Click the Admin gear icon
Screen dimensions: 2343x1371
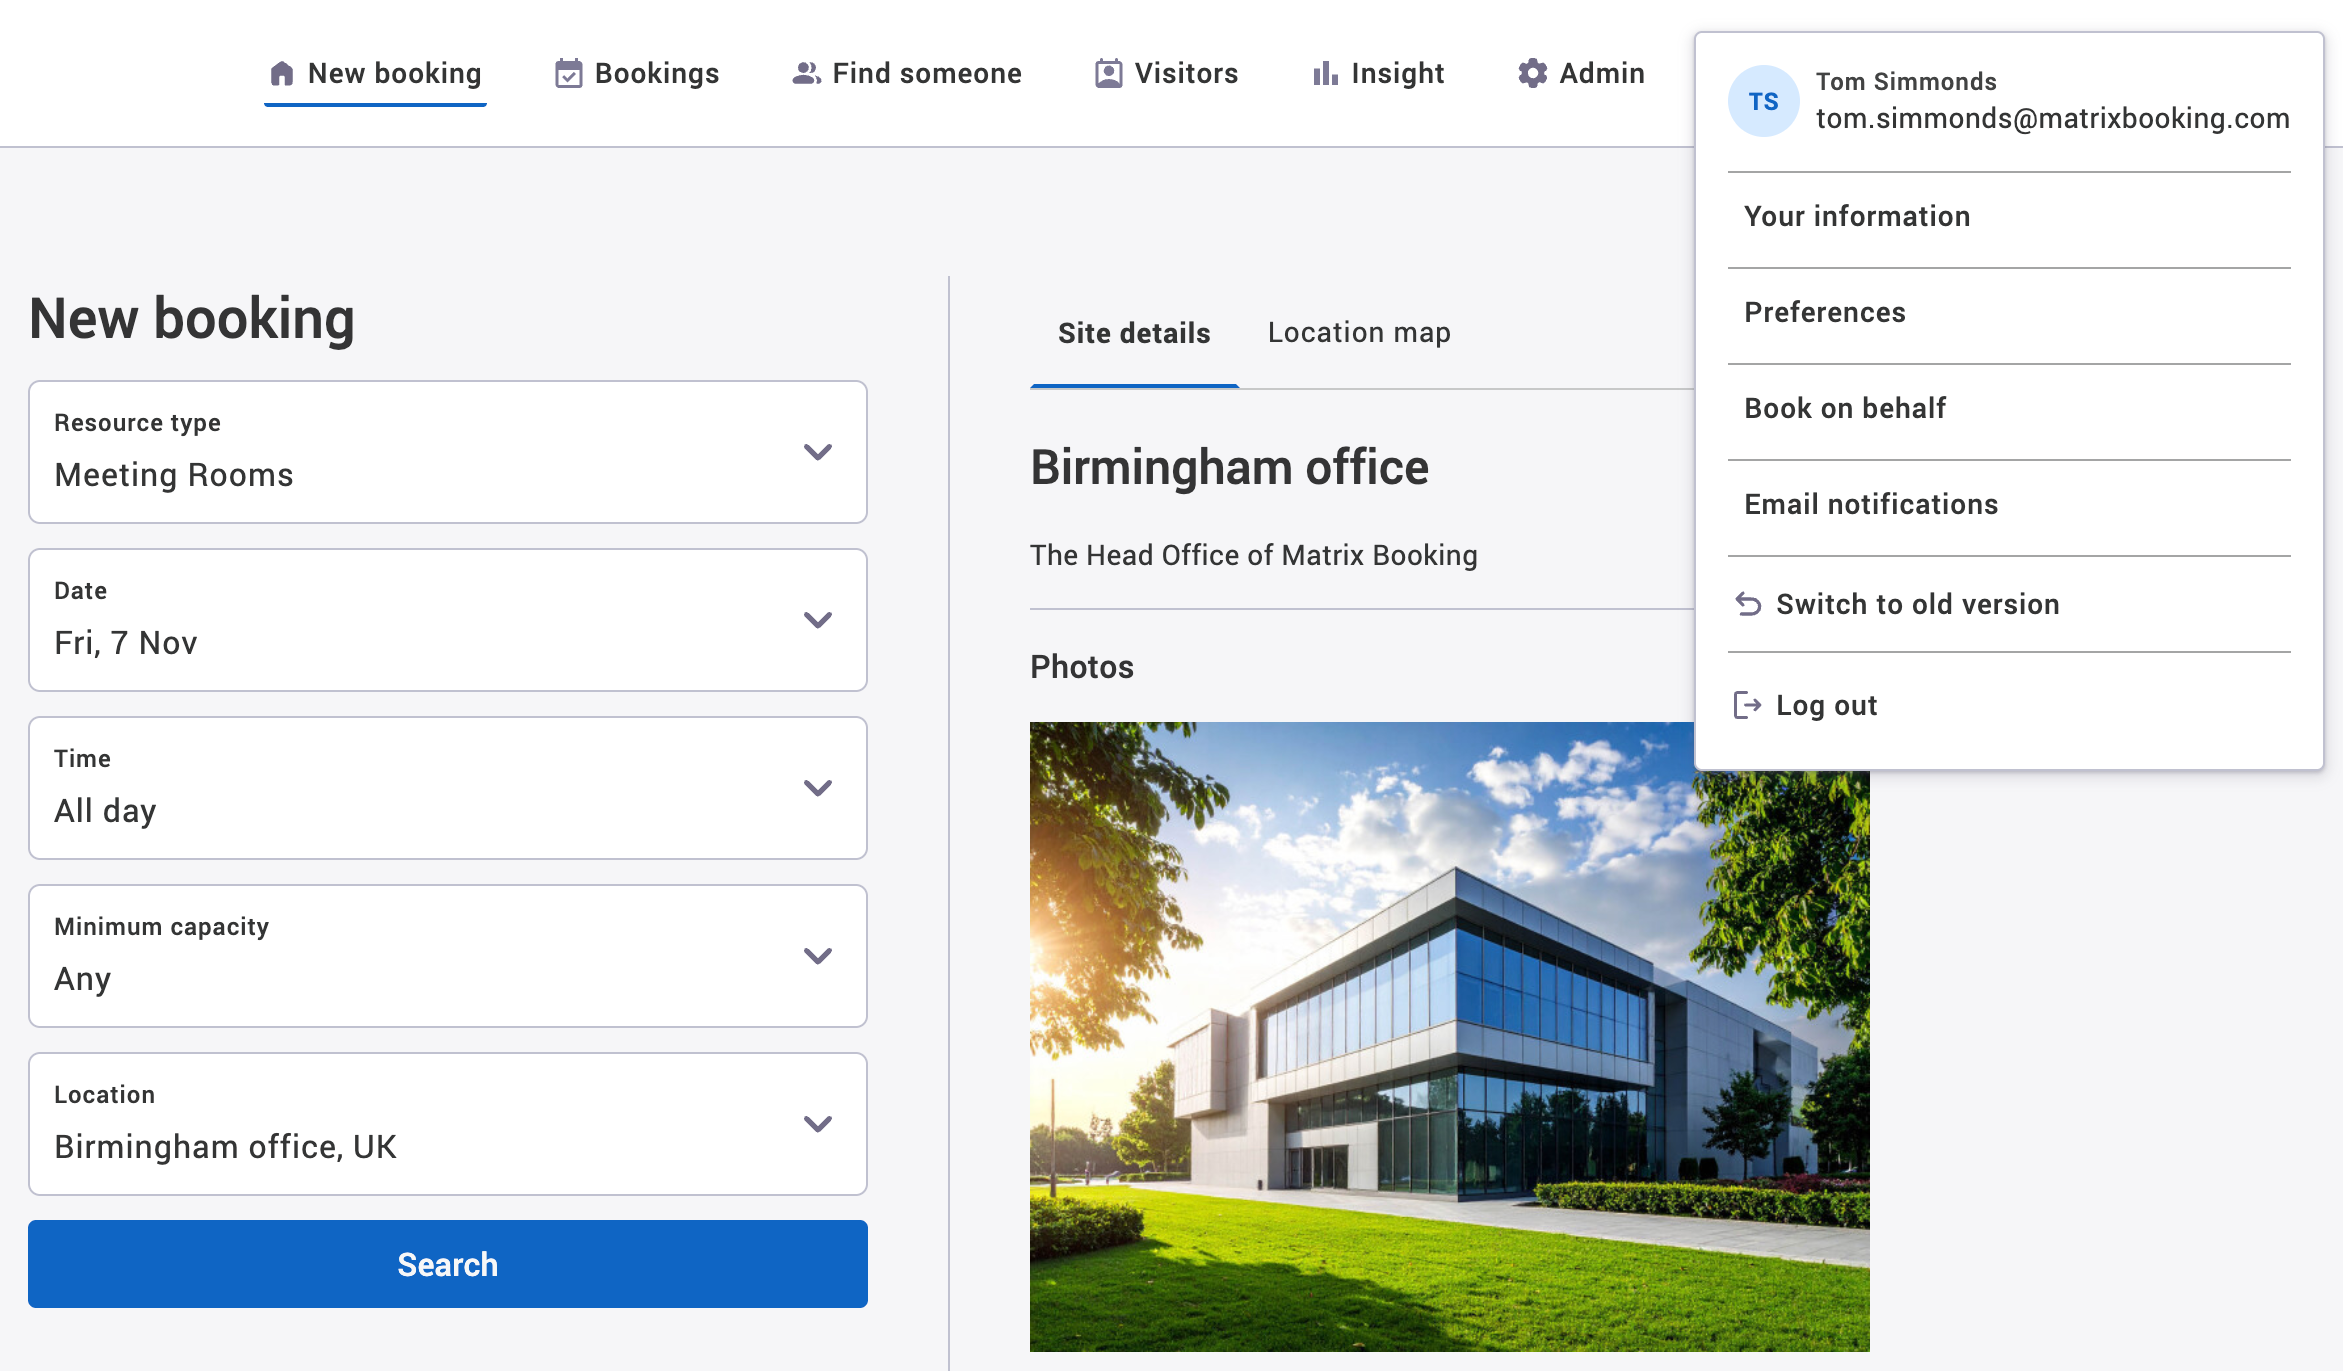(1532, 74)
